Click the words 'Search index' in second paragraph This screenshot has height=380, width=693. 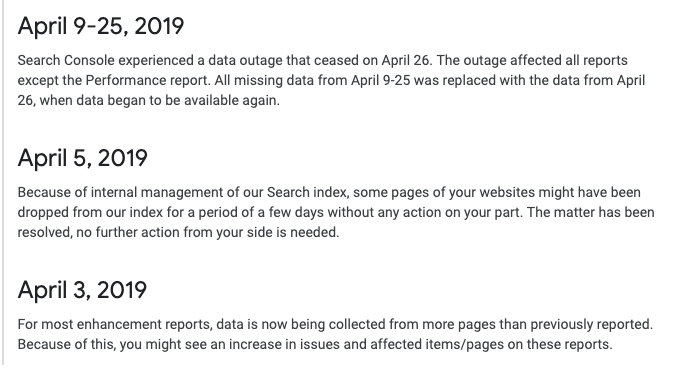pyautogui.click(x=308, y=192)
